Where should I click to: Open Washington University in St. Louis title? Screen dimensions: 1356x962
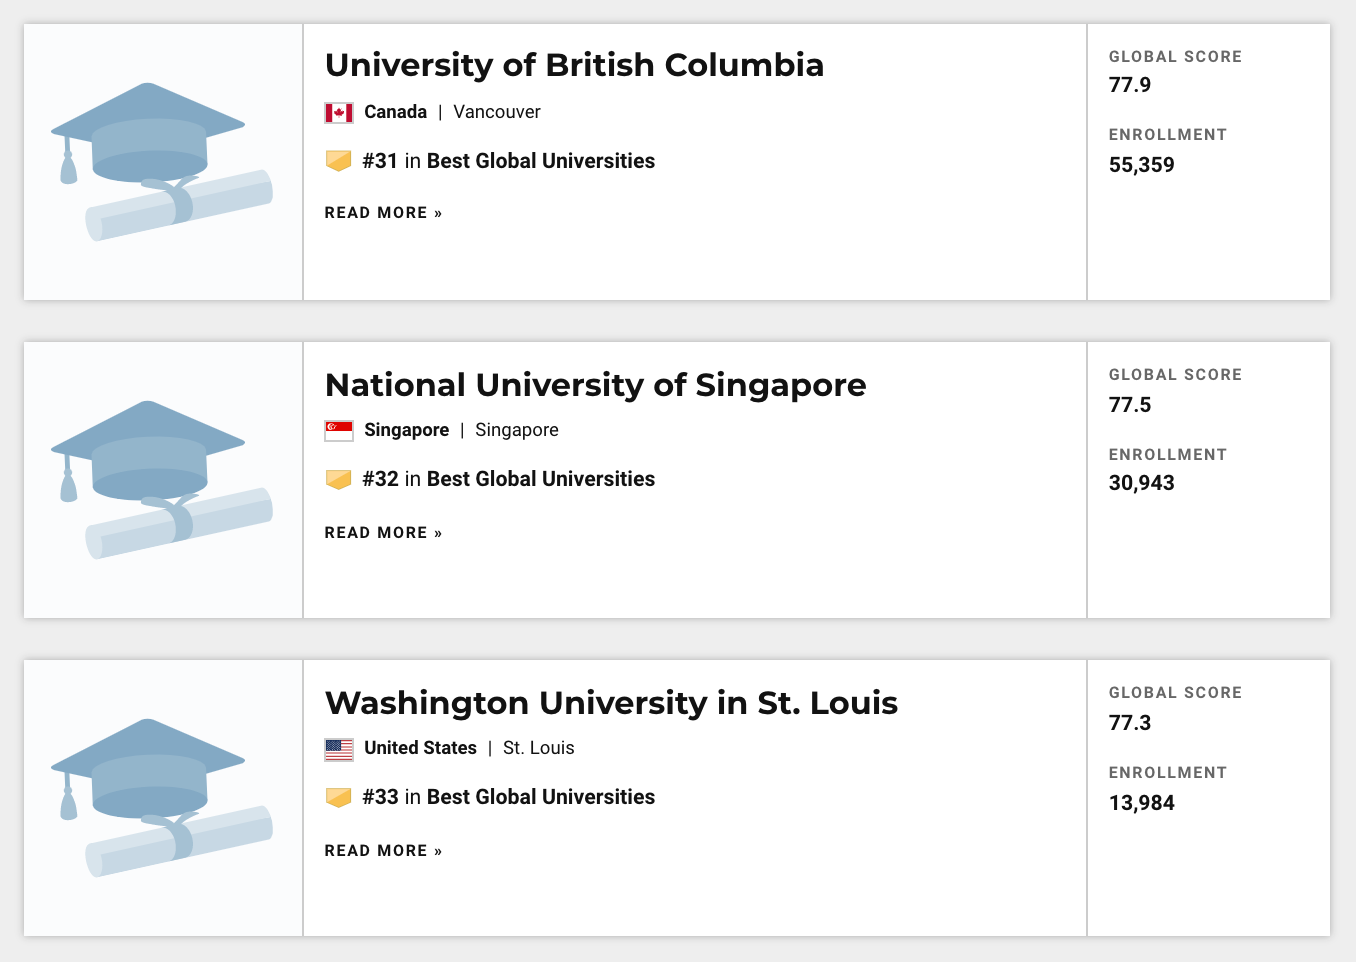[611, 703]
